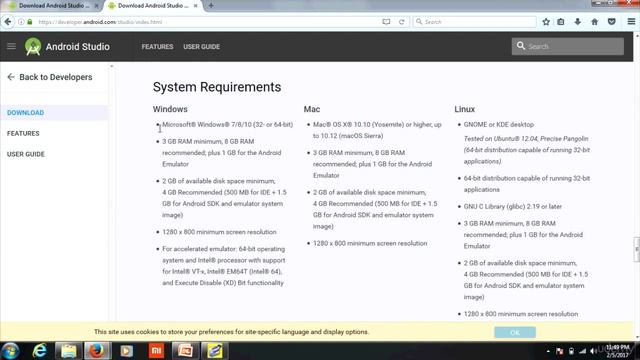
Task: Open the PowerPoint taskbar icon
Action: [185, 351]
